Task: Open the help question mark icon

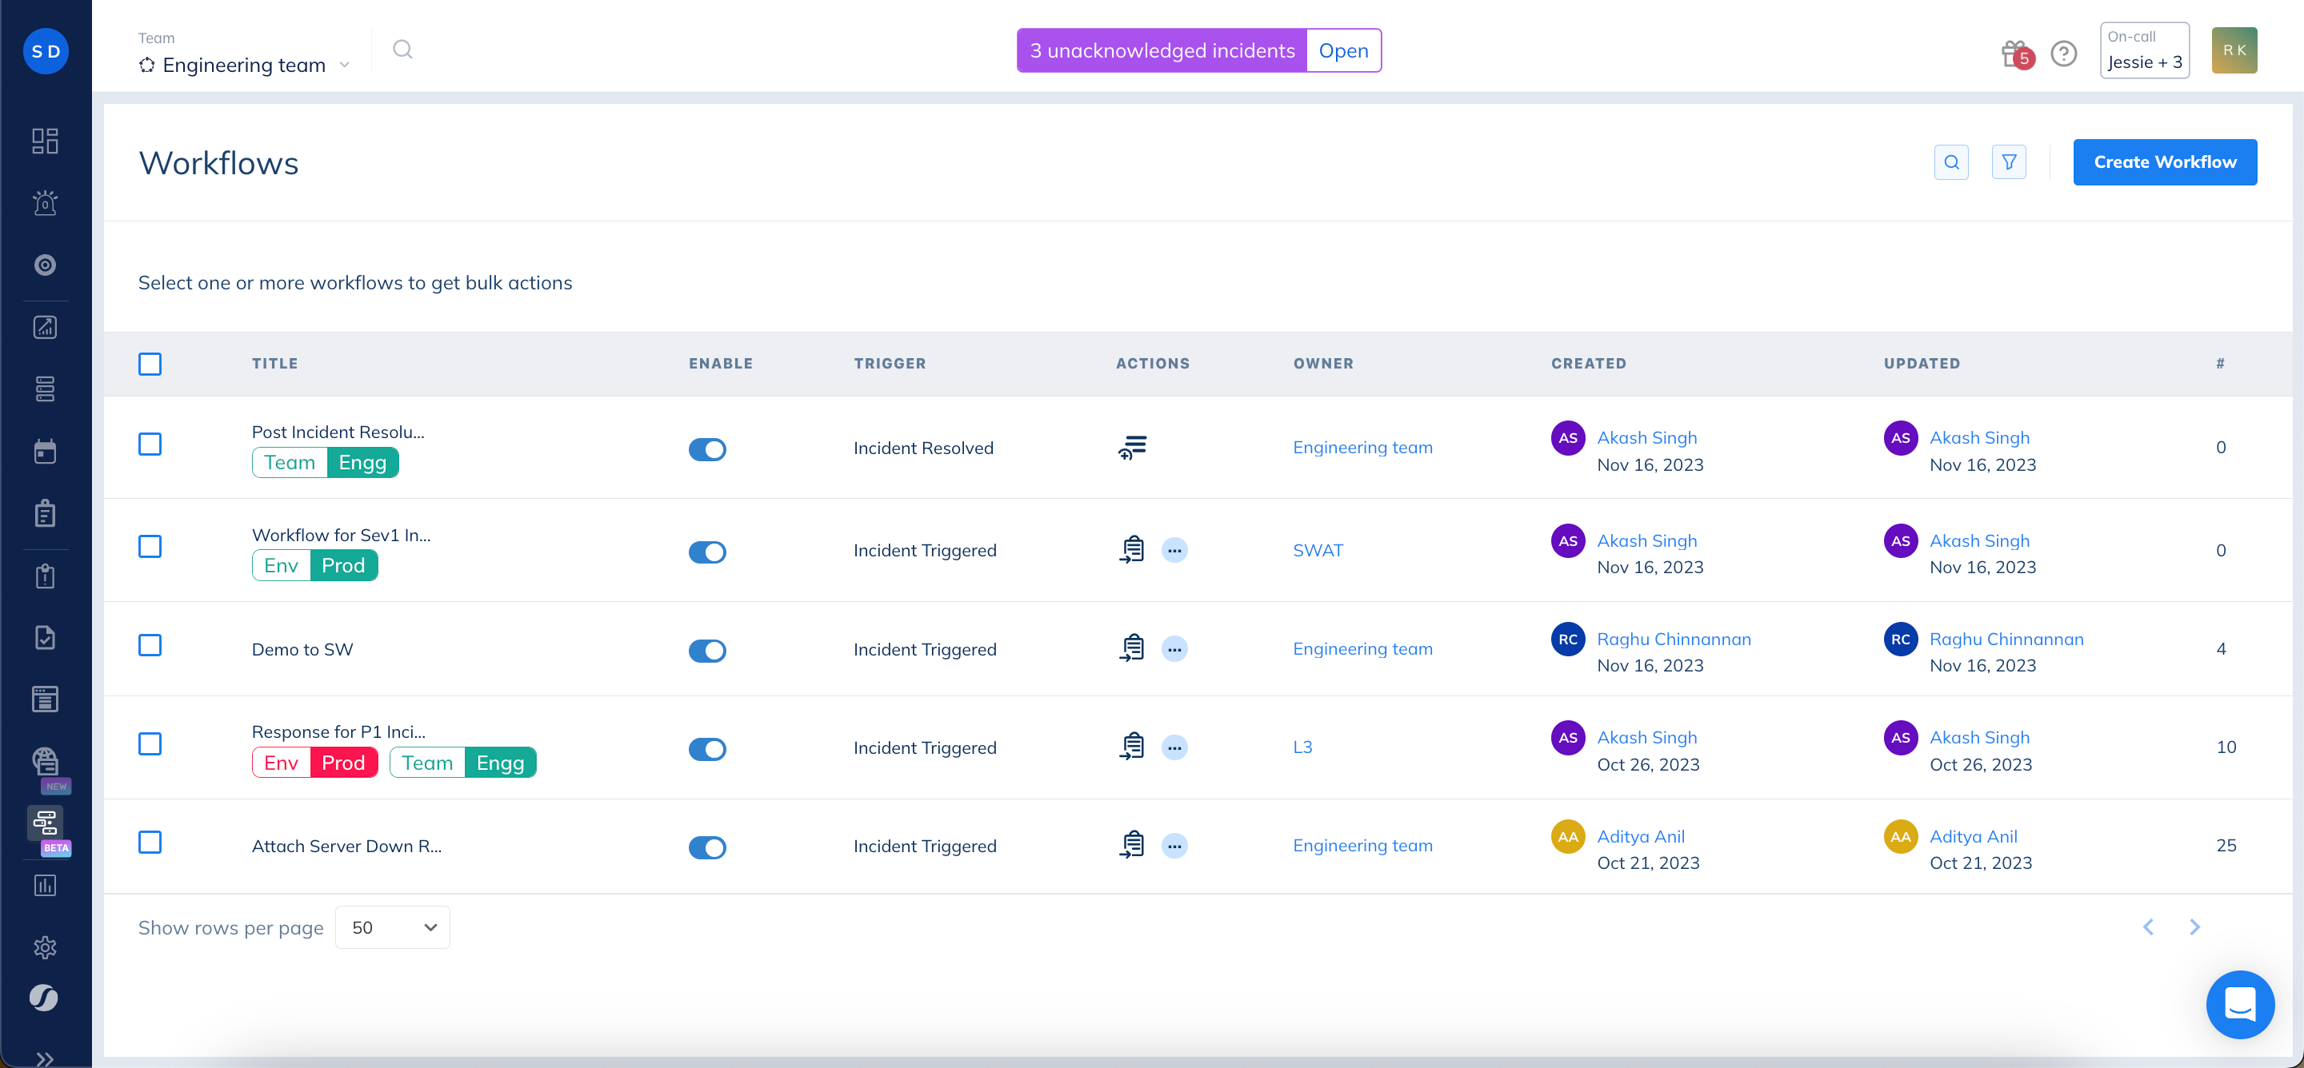Action: (2064, 53)
